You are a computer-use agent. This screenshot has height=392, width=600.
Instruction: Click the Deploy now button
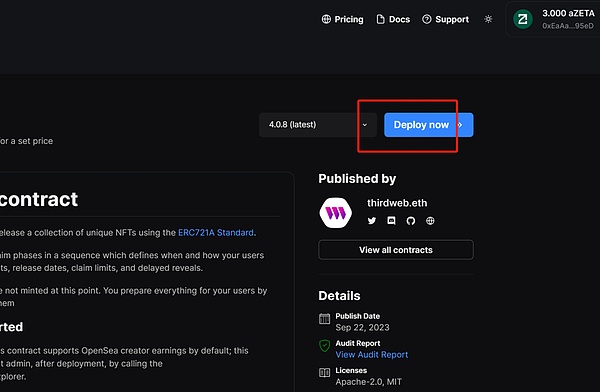(x=429, y=125)
